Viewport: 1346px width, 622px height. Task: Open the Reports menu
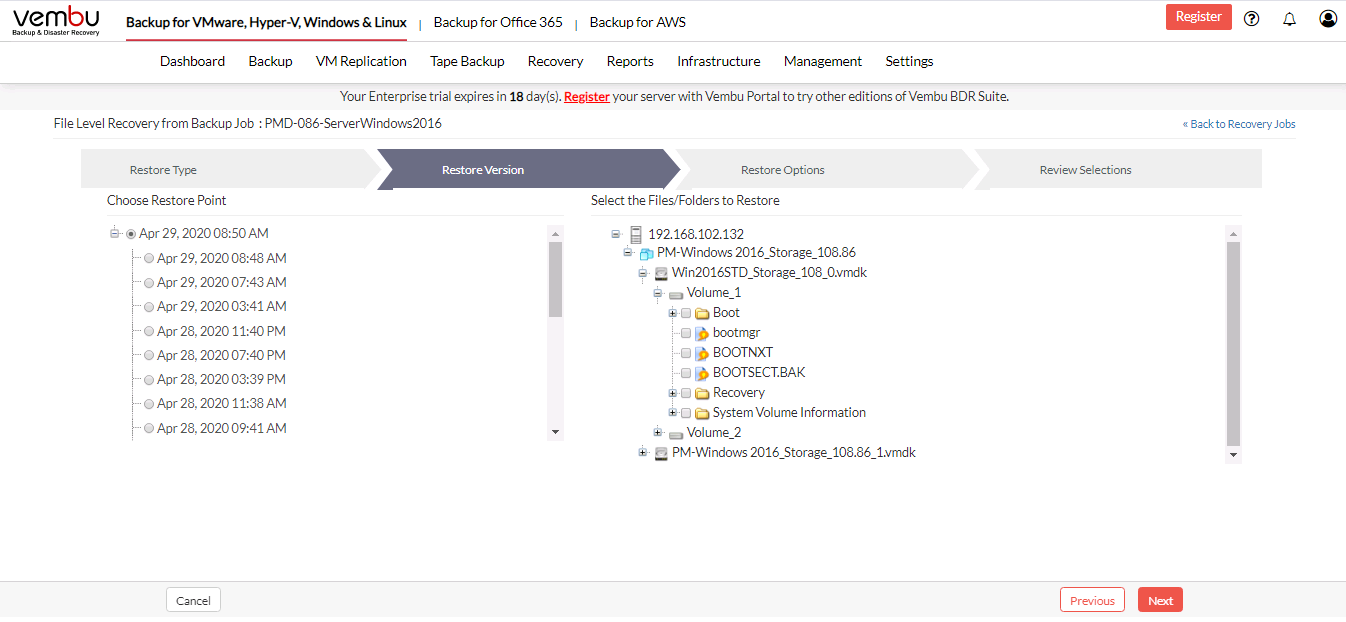tap(630, 61)
